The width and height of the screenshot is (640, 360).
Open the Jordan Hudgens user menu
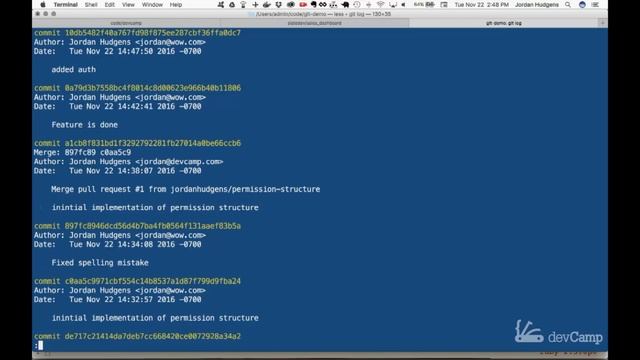[537, 4]
